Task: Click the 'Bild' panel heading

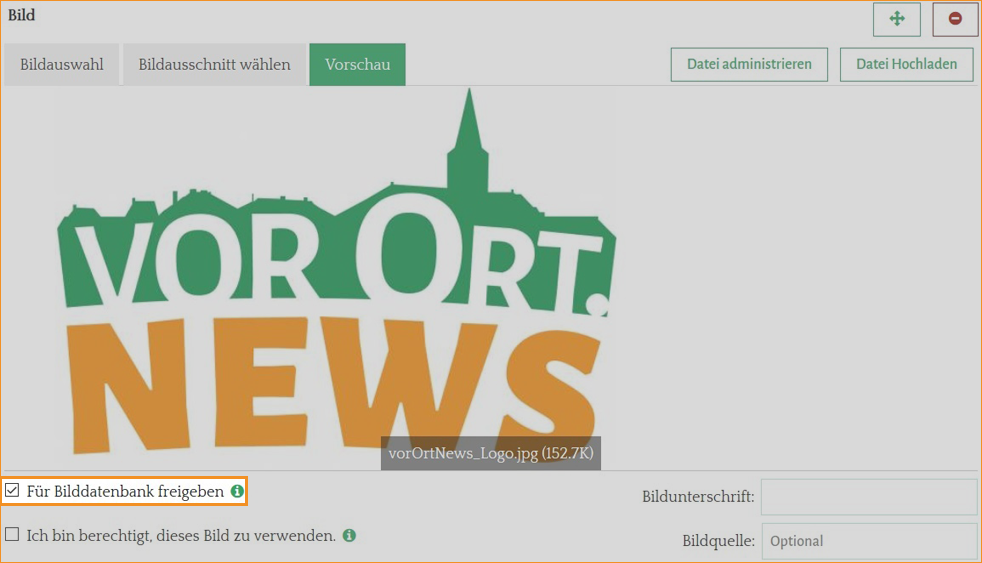Action: [x=22, y=16]
